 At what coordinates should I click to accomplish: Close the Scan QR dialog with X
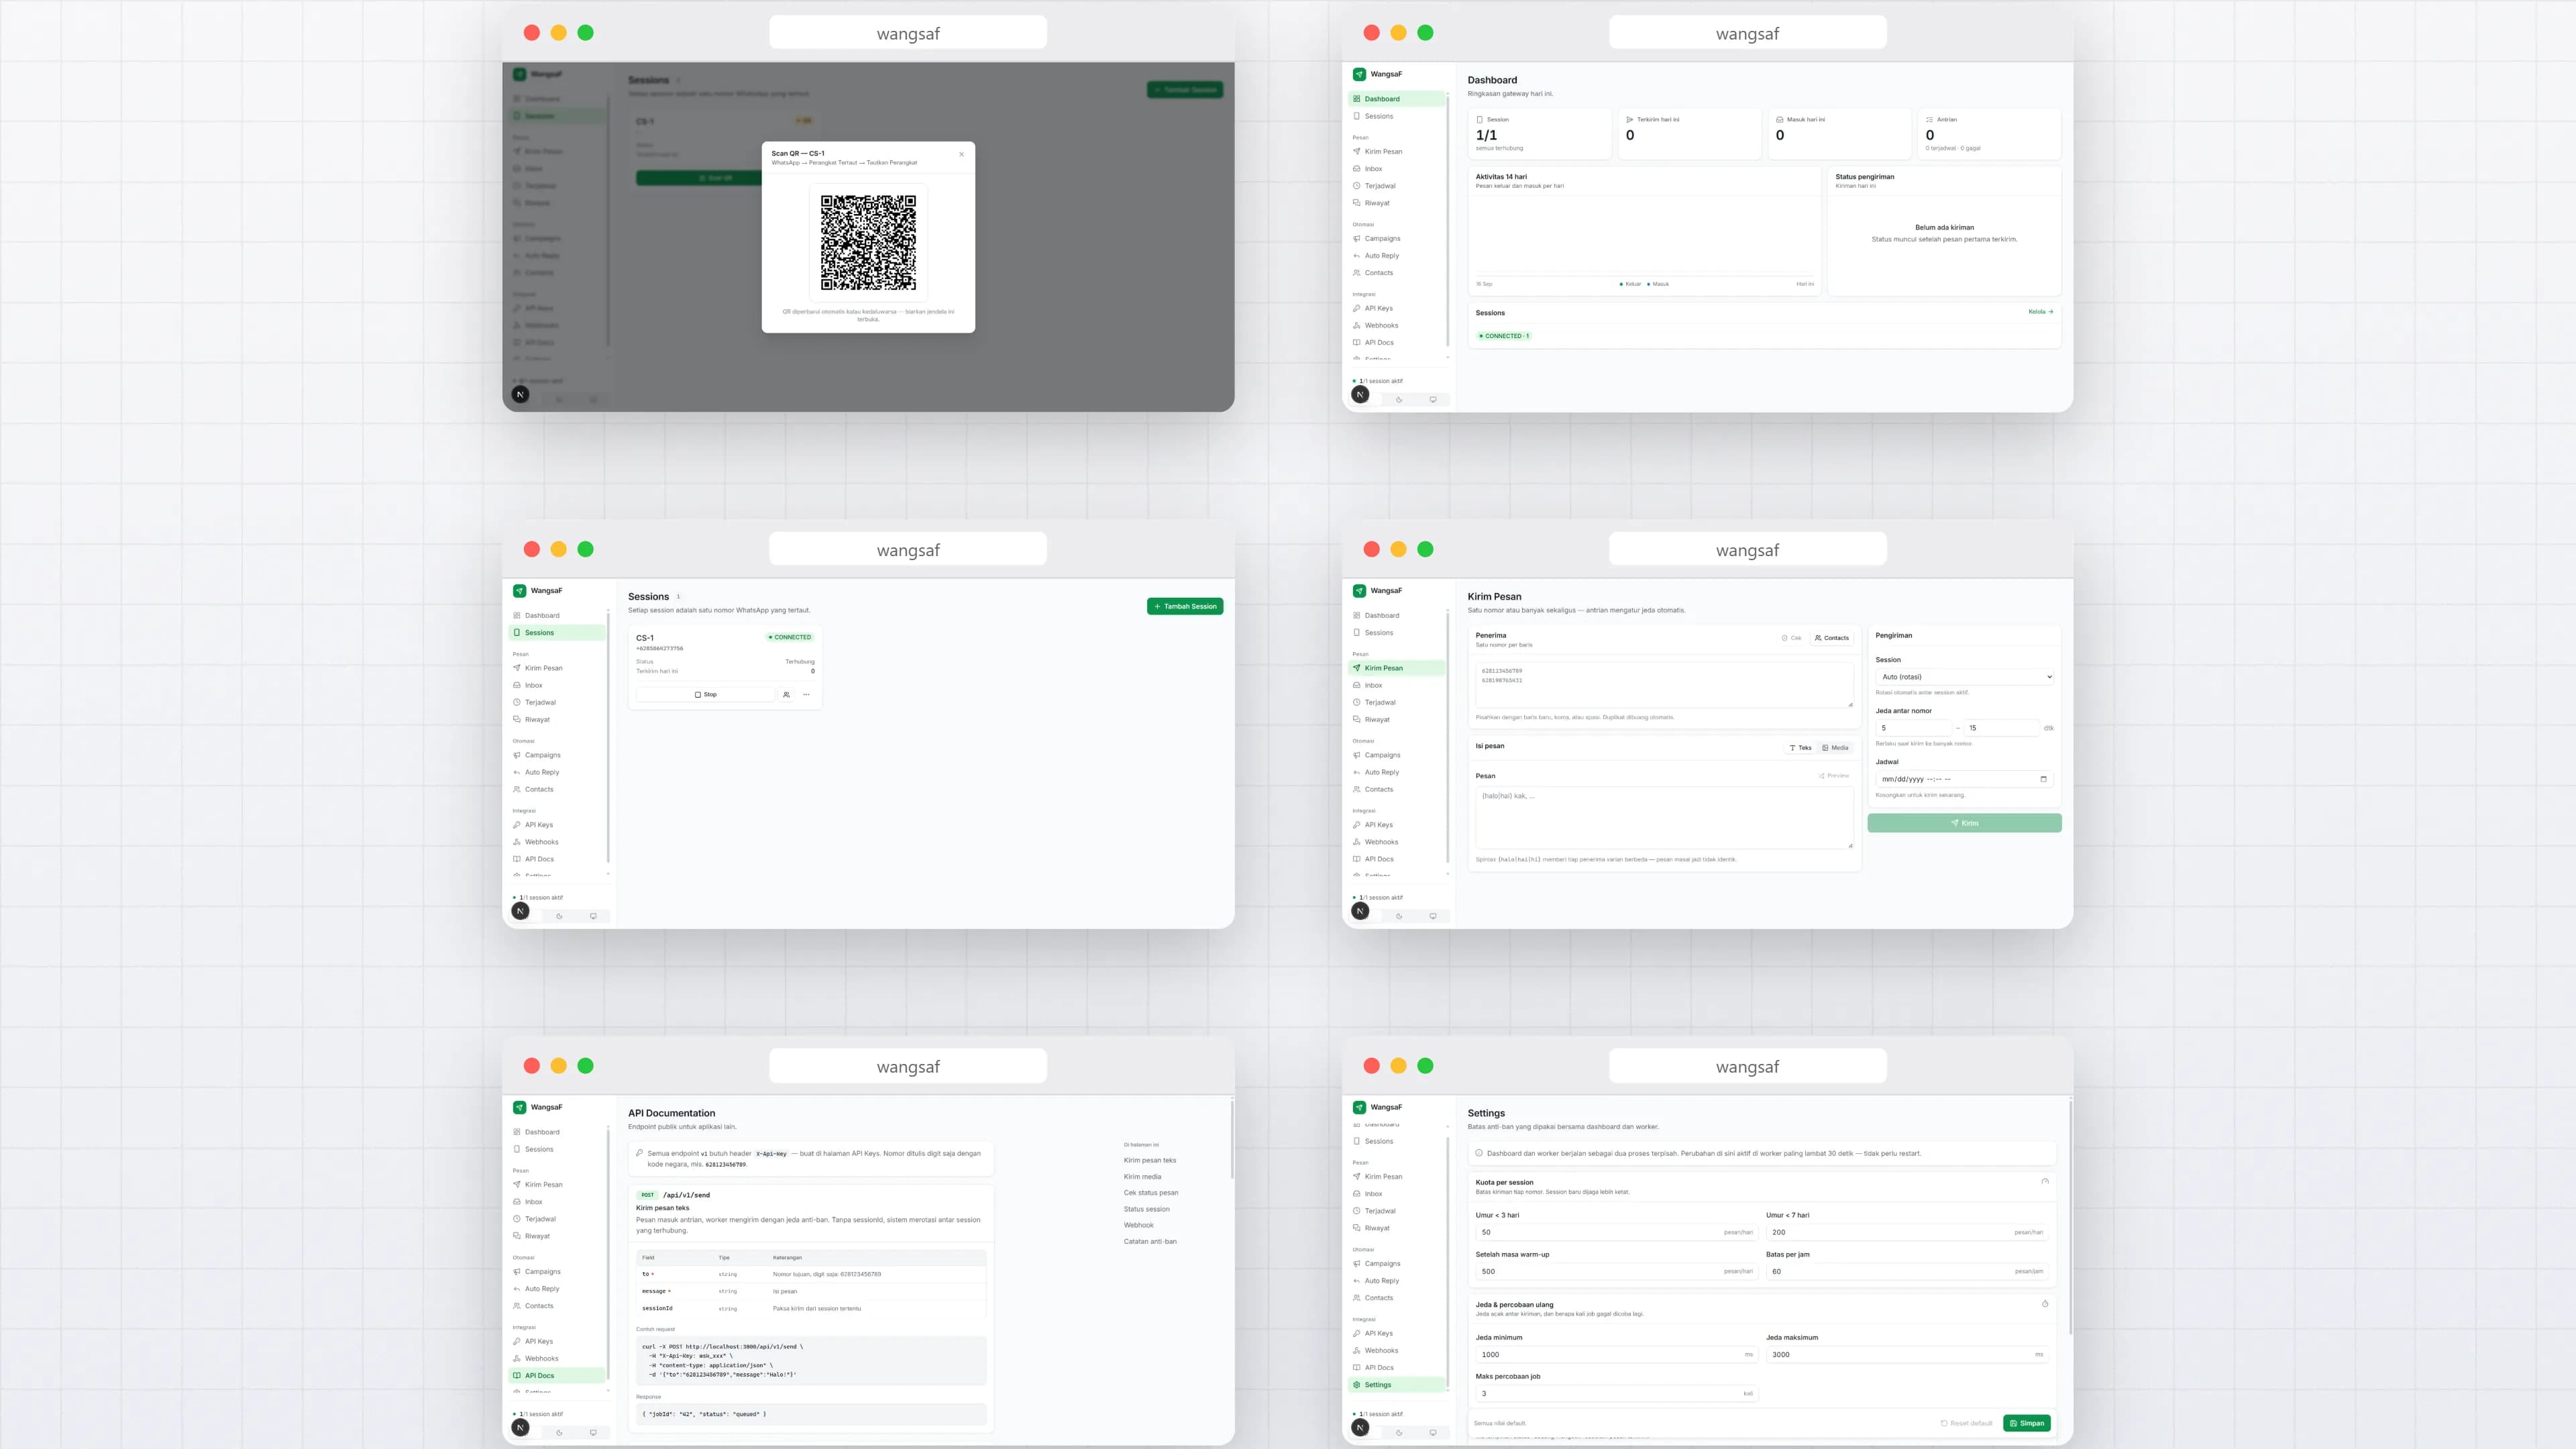click(x=961, y=154)
